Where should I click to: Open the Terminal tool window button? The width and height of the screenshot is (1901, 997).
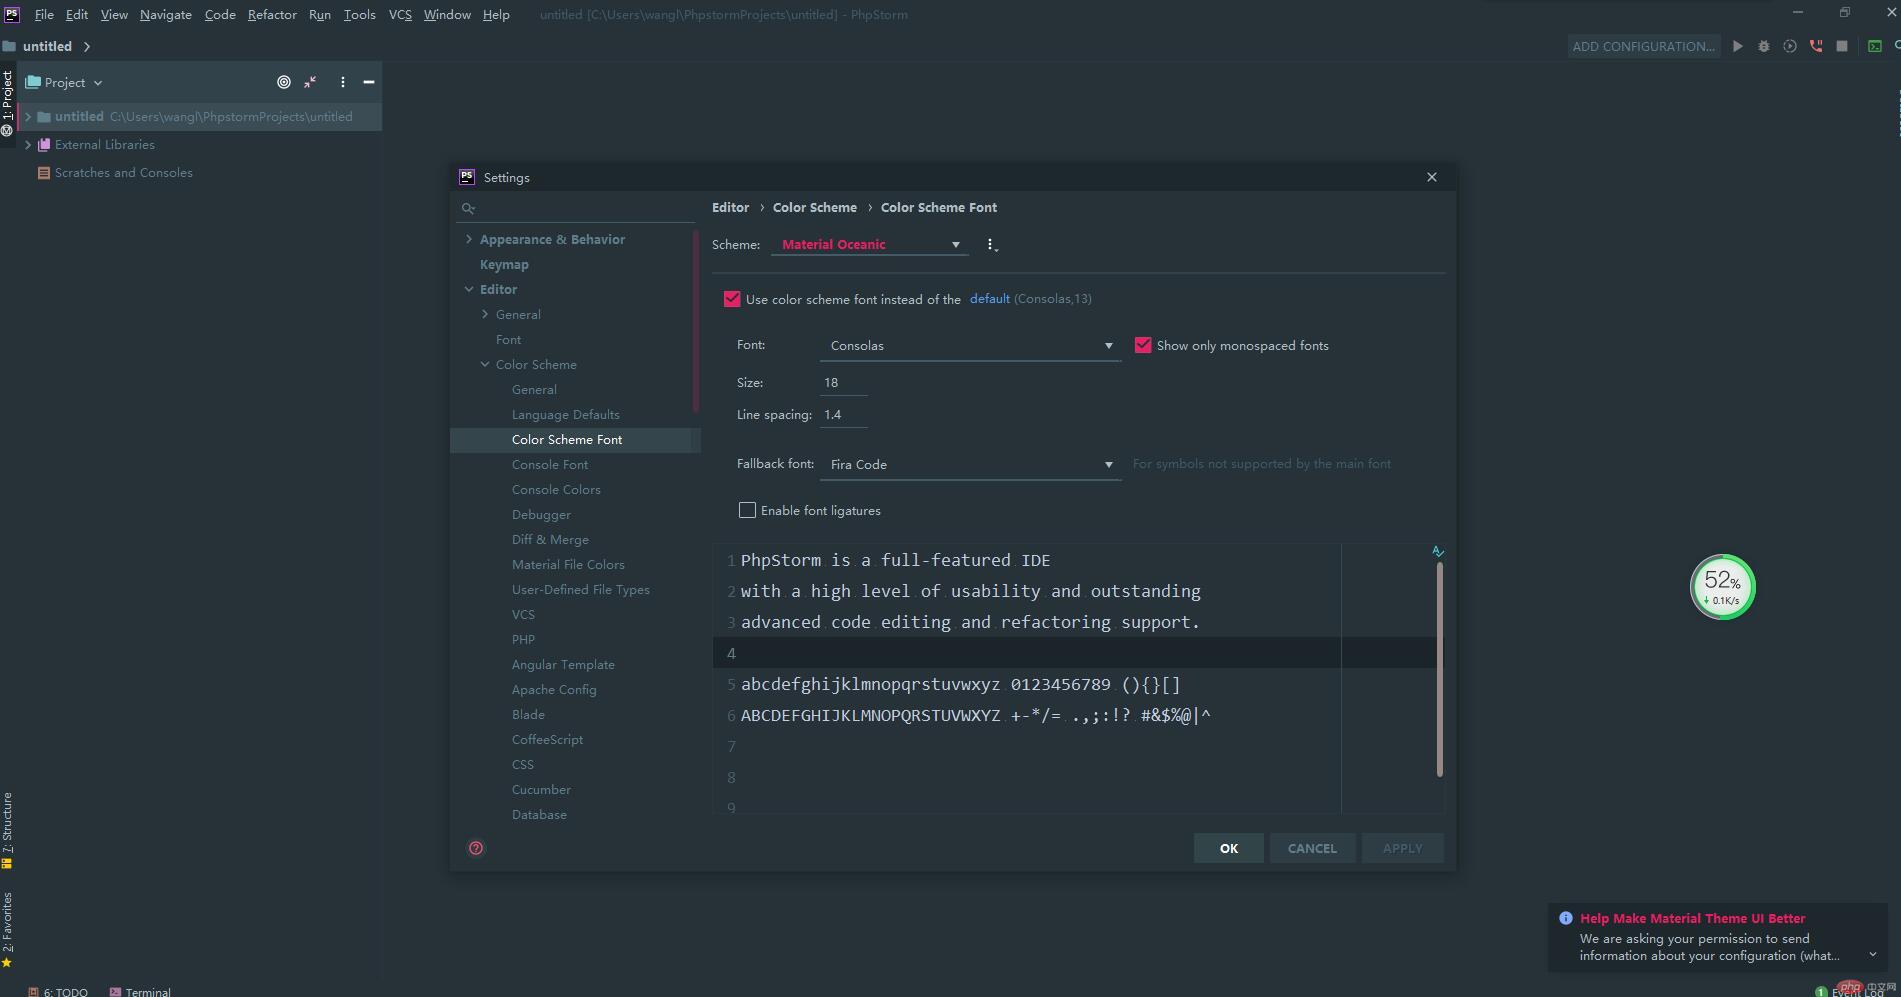(140, 991)
